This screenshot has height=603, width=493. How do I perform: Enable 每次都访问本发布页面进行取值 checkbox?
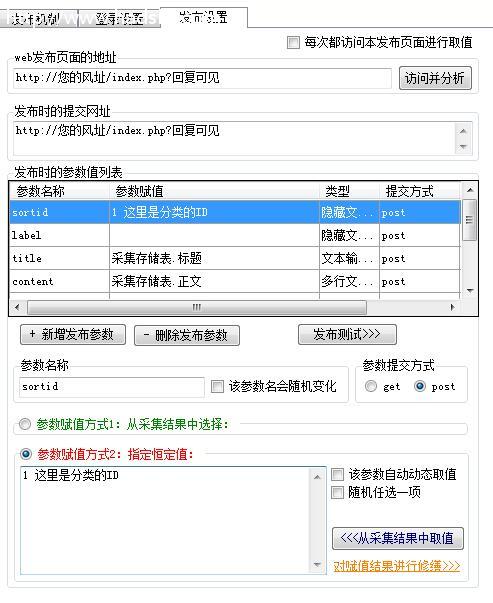point(293,42)
